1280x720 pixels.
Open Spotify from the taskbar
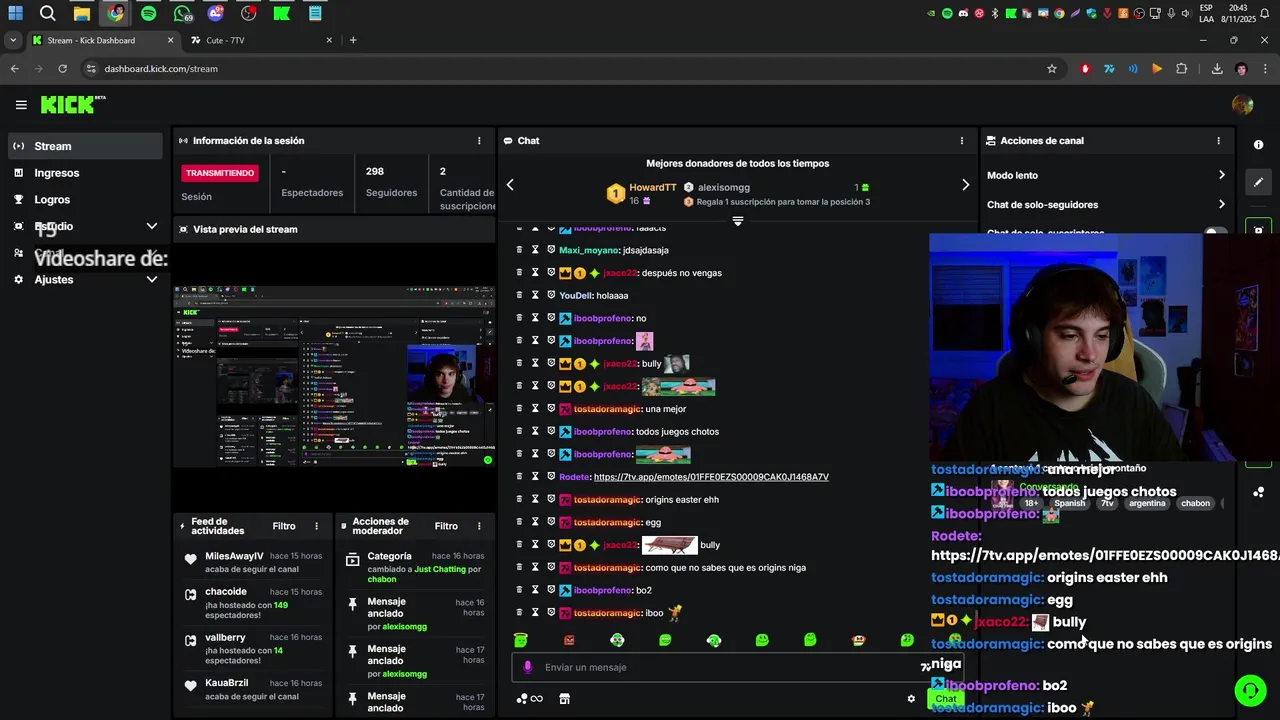(x=148, y=14)
